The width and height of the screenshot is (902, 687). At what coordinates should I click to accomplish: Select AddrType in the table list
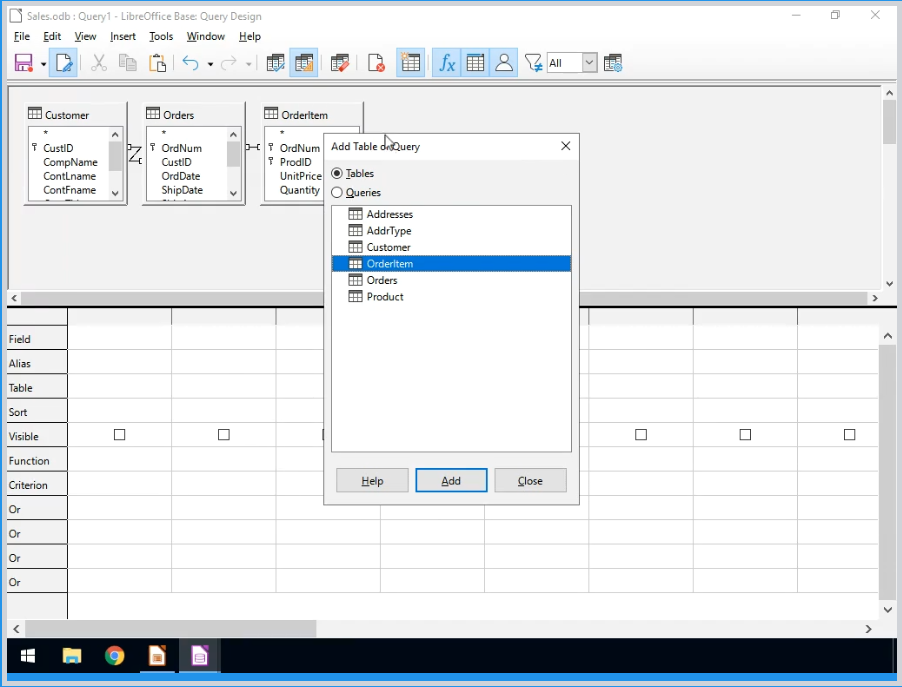click(451, 231)
